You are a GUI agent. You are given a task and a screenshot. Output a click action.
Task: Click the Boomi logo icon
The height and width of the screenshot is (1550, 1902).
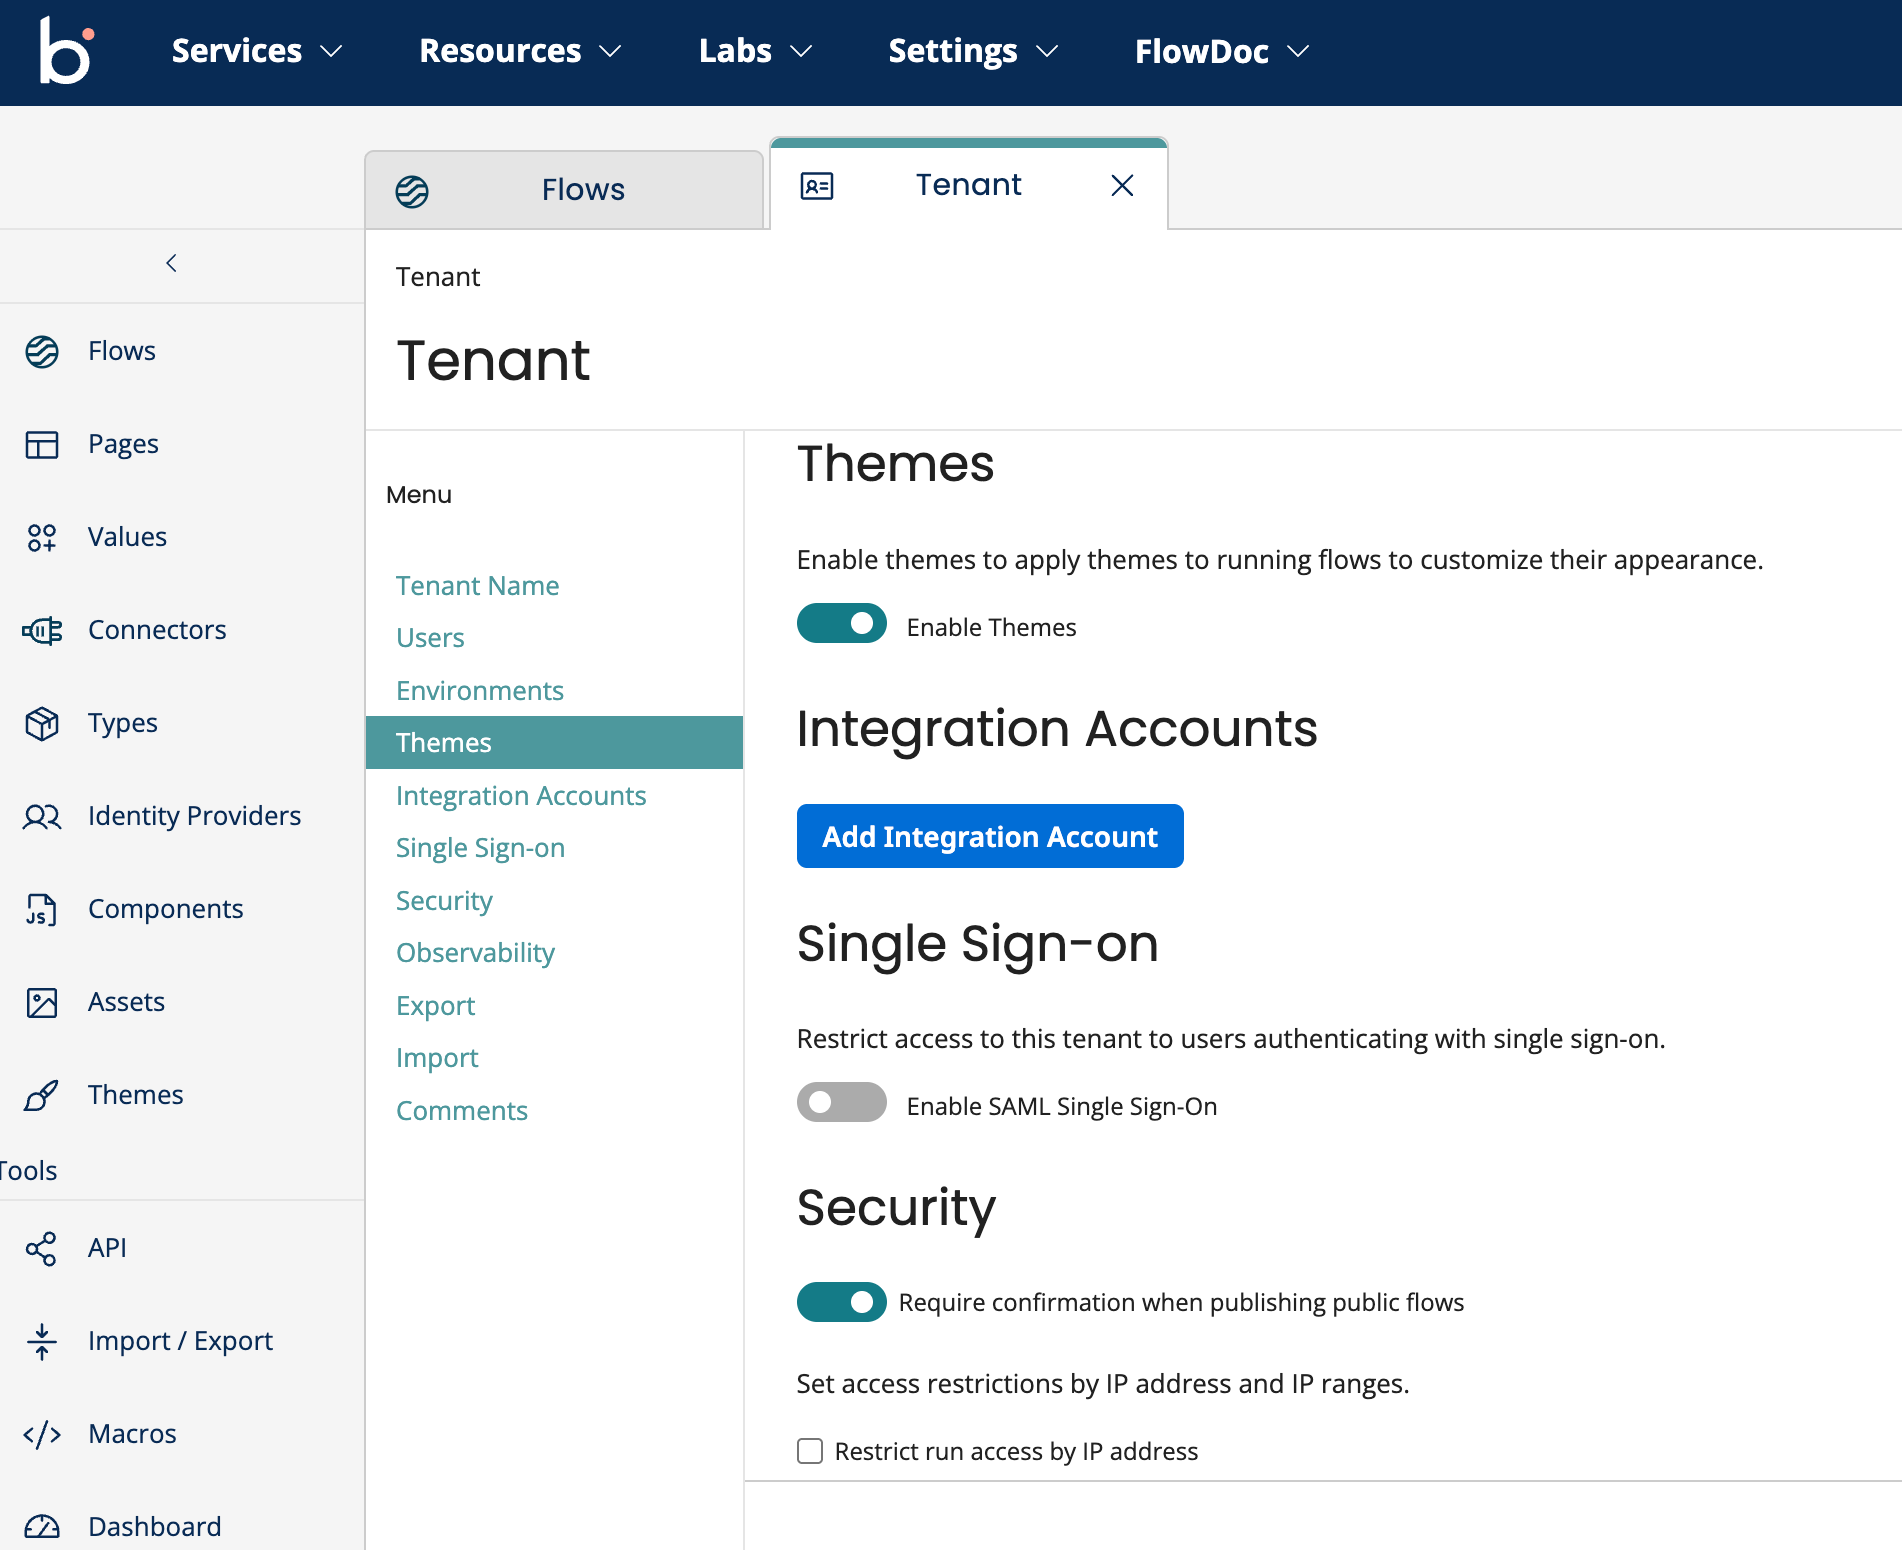tap(66, 51)
